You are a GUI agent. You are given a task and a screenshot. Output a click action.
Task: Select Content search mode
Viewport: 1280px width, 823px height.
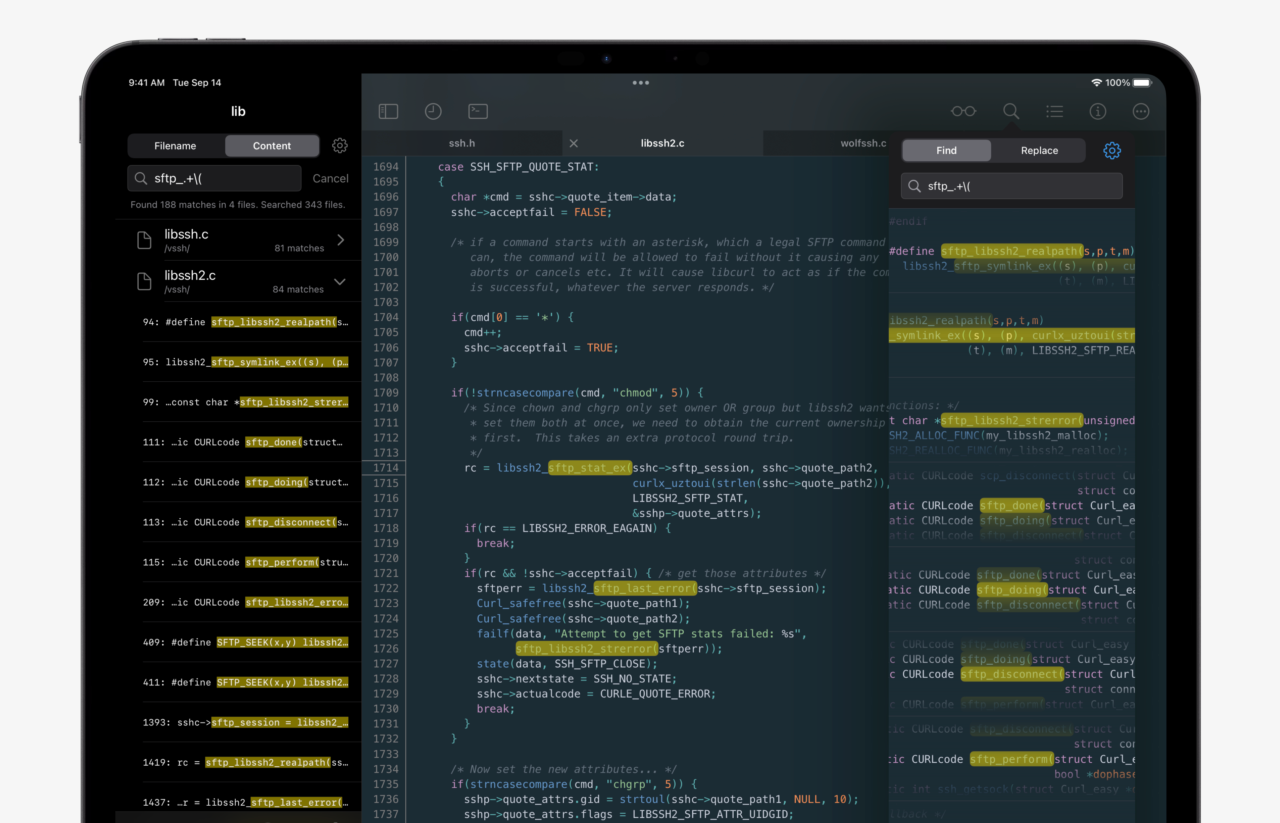click(x=271, y=145)
